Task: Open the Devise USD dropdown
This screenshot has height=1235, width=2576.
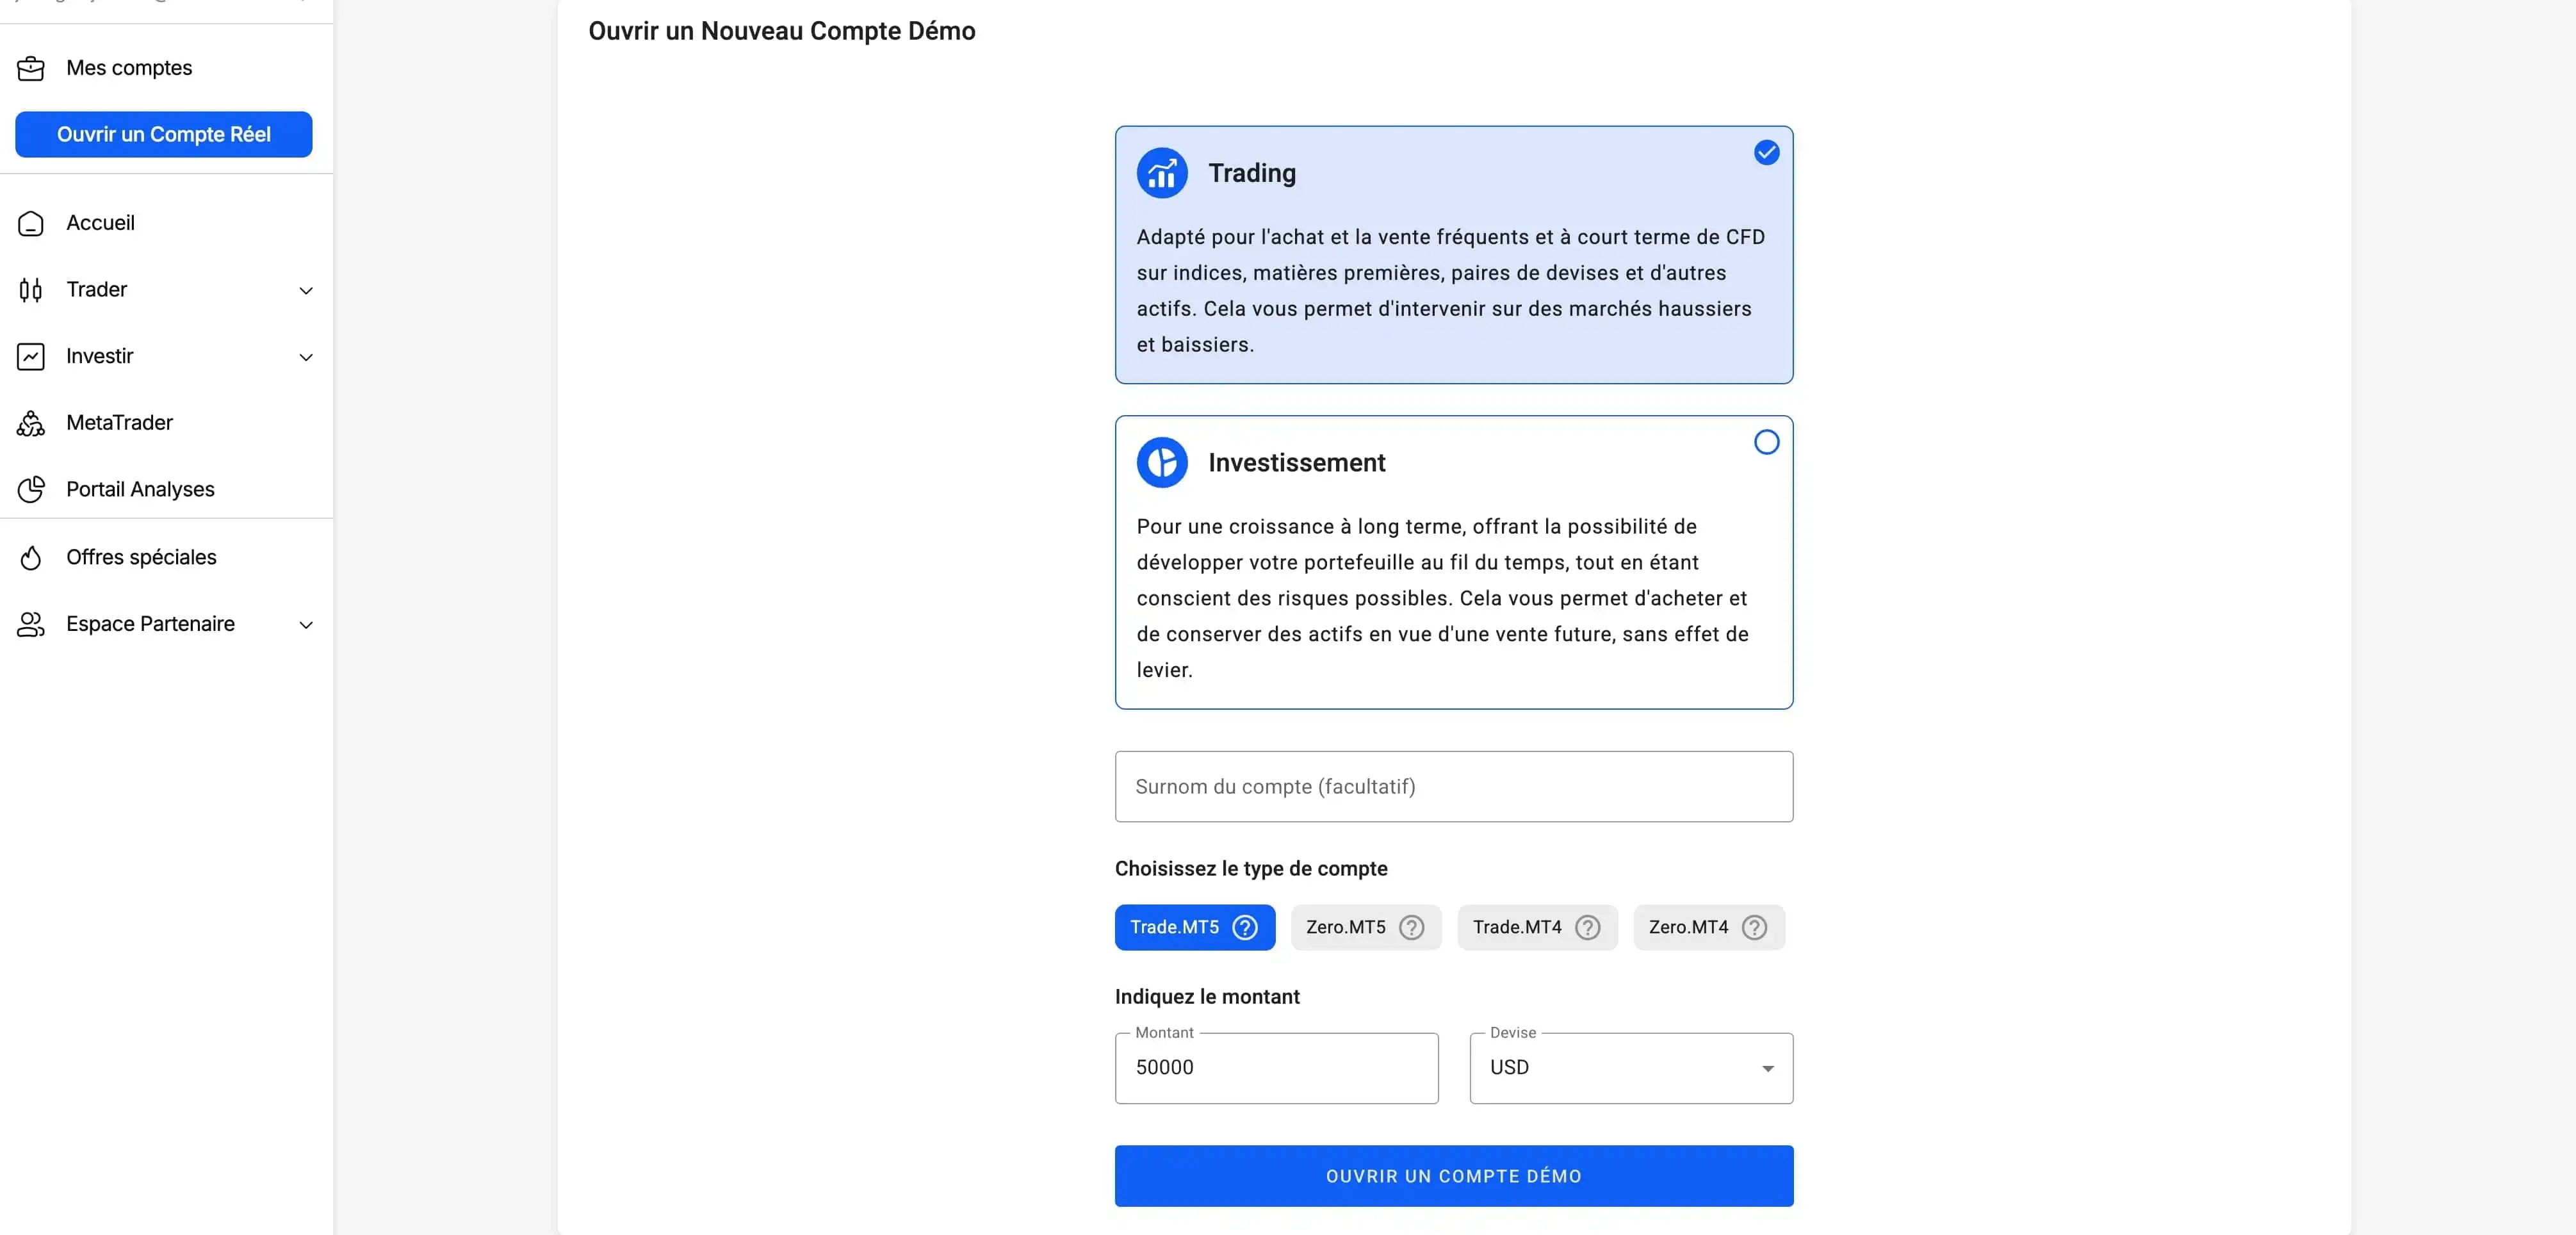Action: click(1631, 1068)
